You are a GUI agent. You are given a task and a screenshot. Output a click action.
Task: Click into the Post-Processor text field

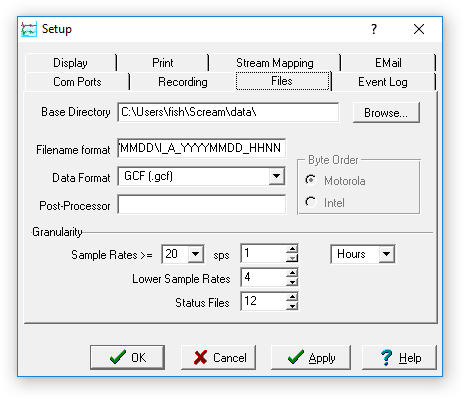[x=202, y=205]
